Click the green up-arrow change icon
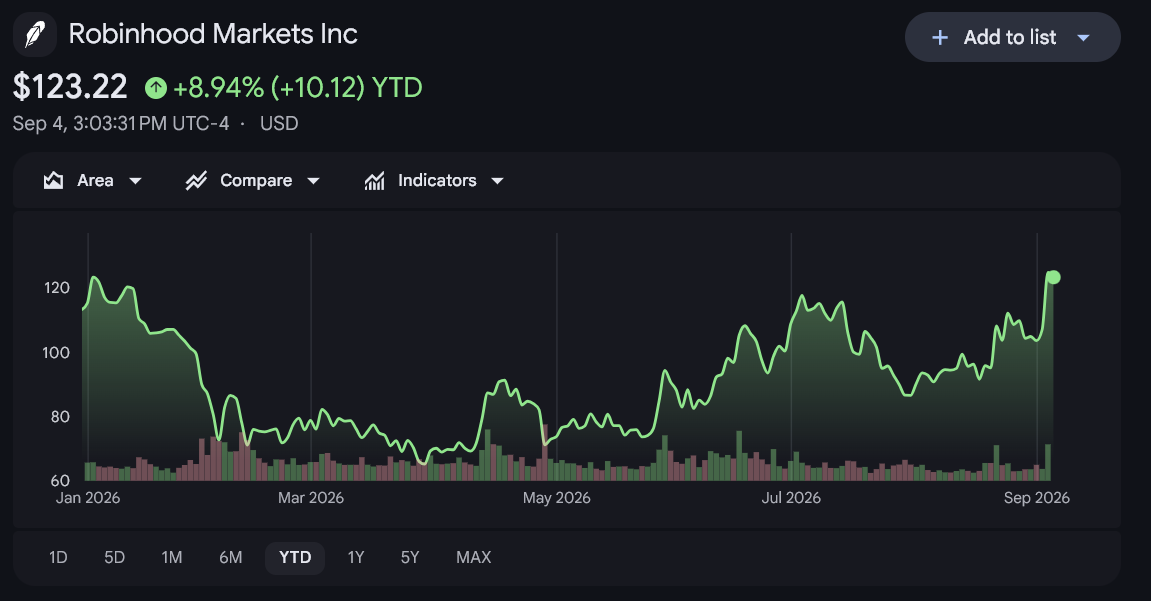 click(156, 88)
